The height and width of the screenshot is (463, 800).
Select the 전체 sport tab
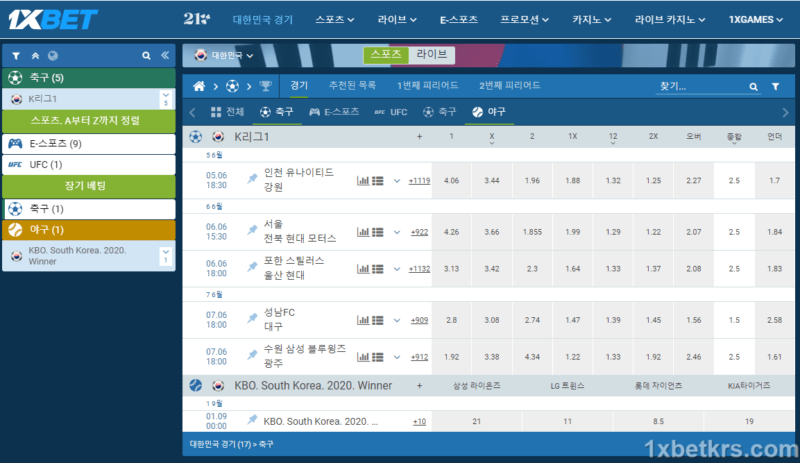[228, 112]
